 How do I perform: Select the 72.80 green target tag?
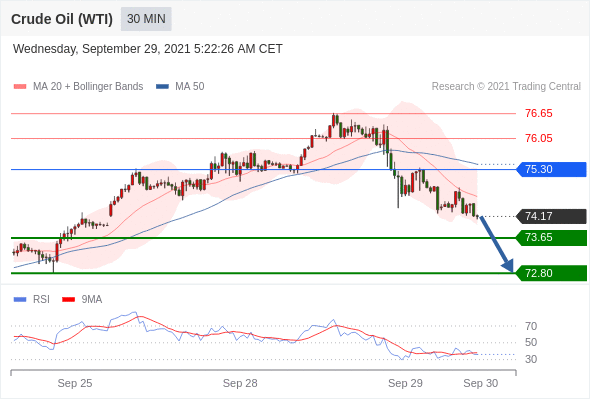point(551,273)
